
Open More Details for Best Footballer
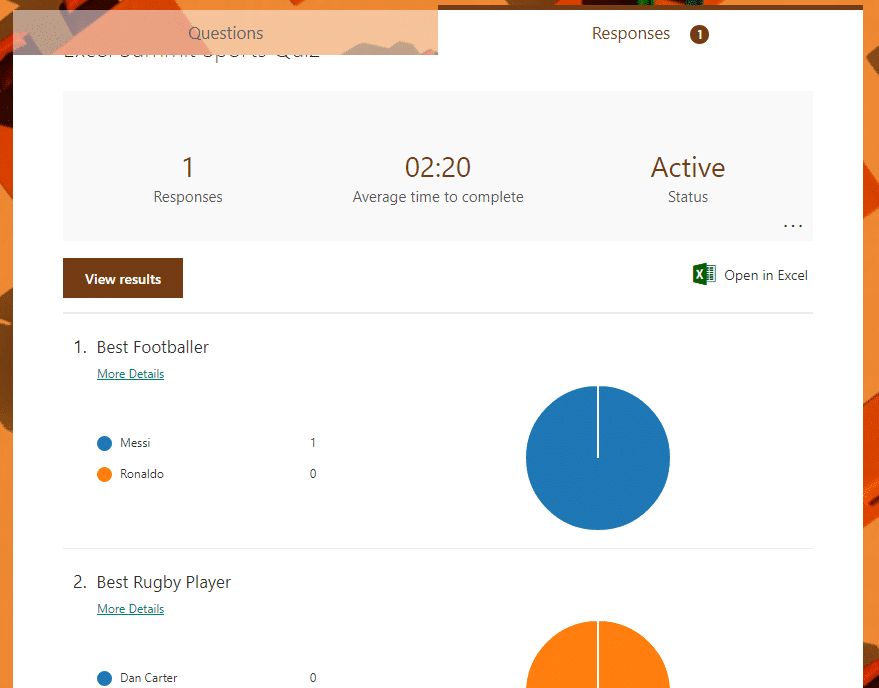[130, 373]
